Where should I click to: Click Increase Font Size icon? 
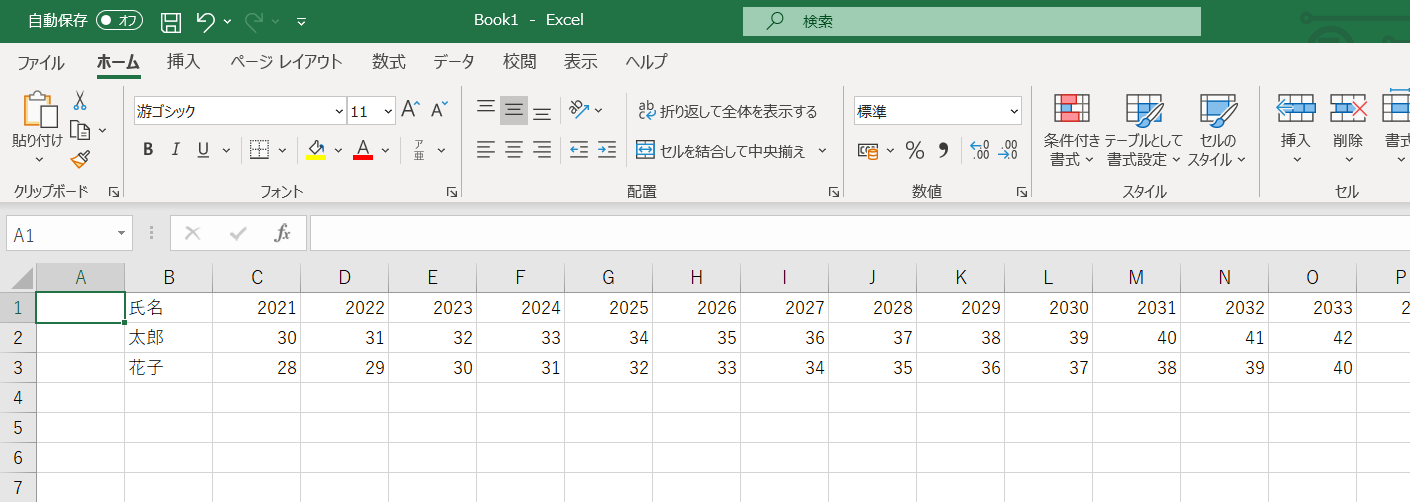411,111
